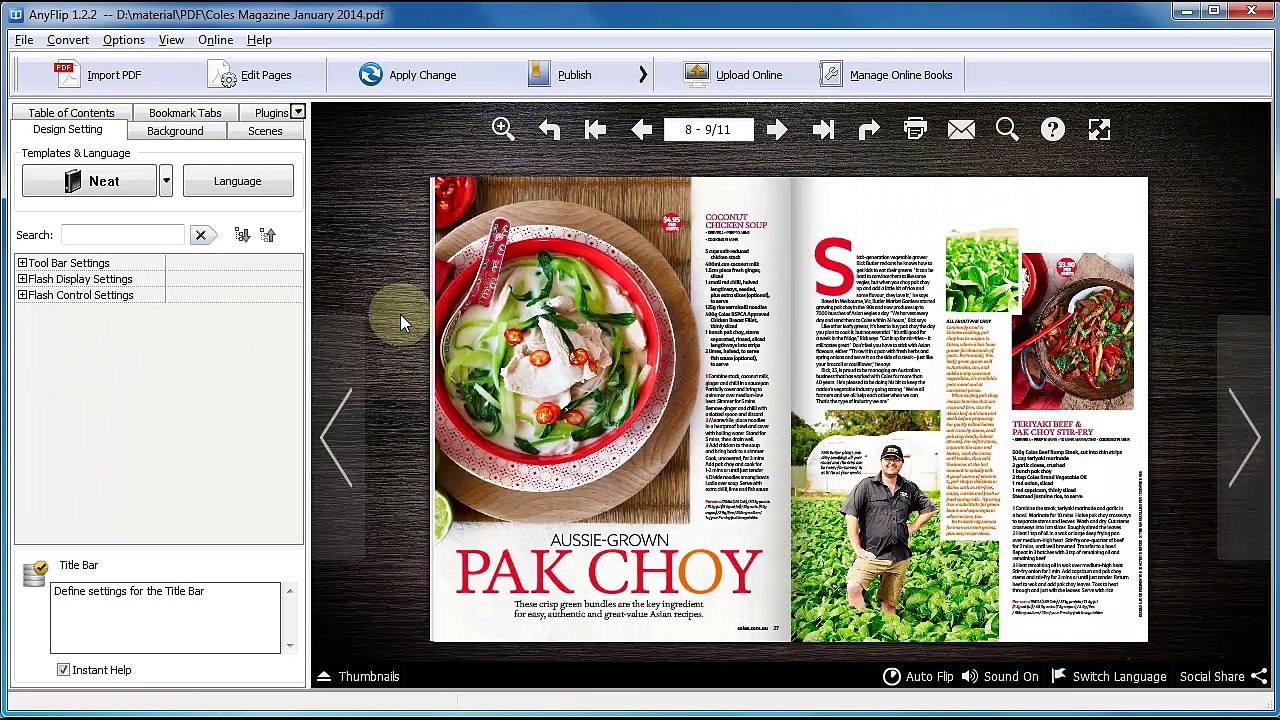Start Auto Flip

[x=918, y=677]
